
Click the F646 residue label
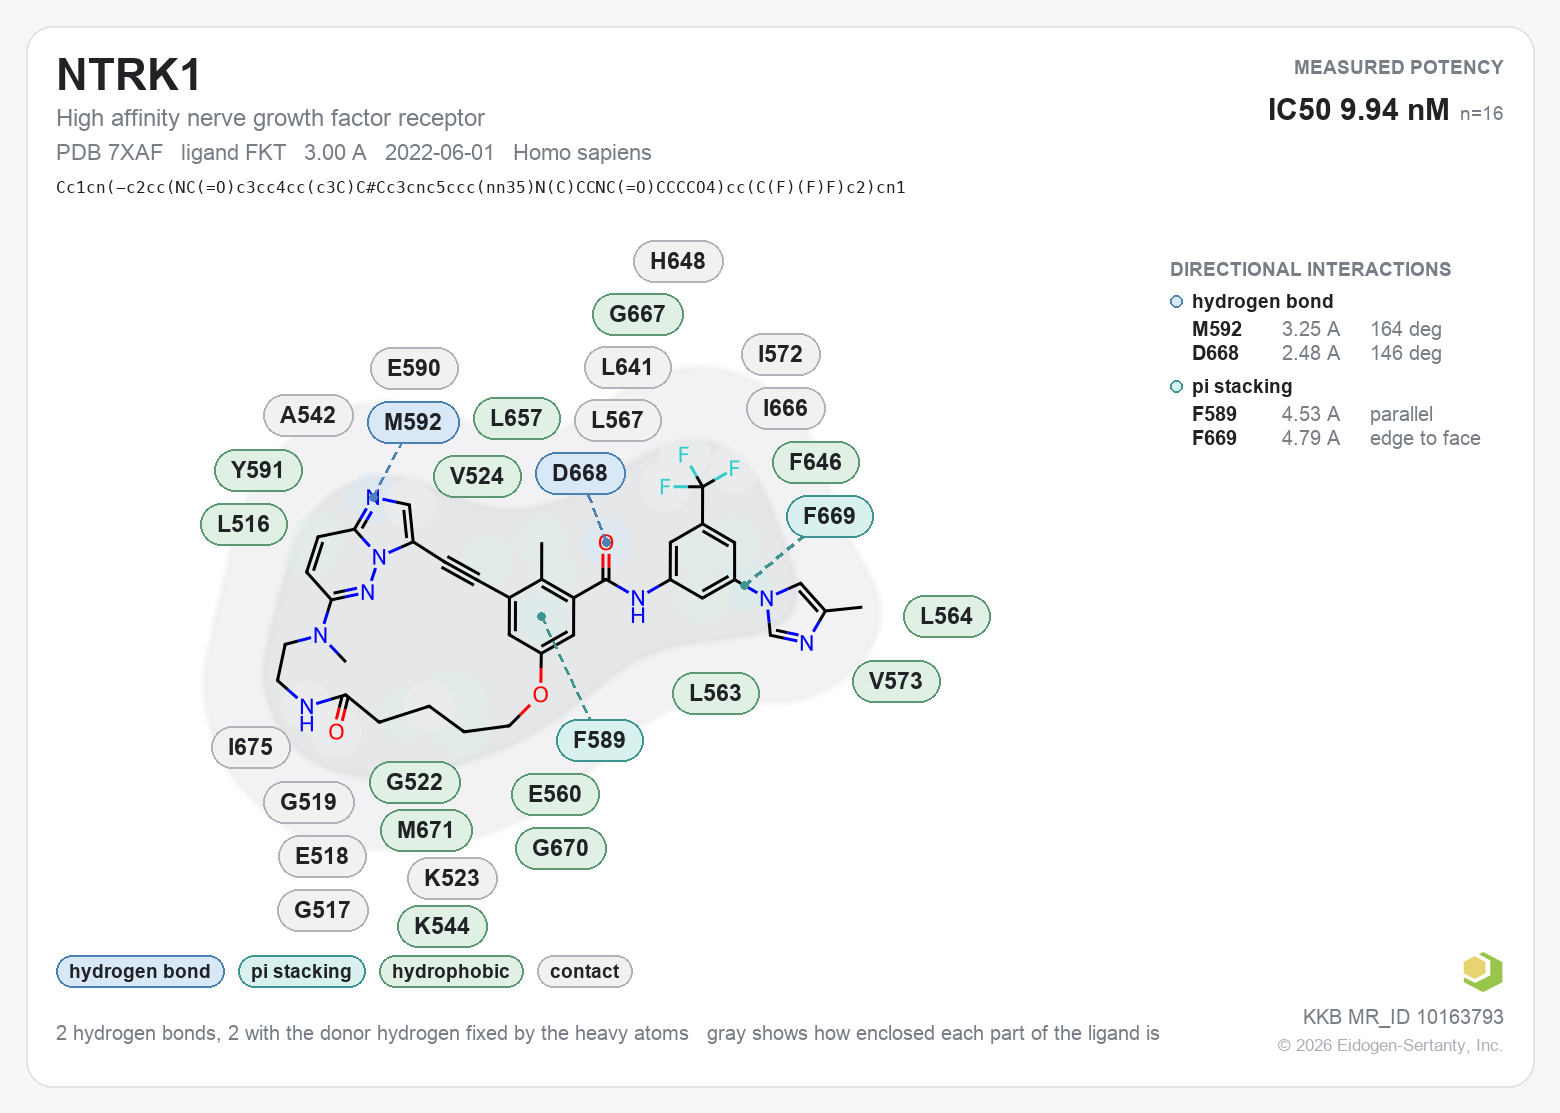(815, 462)
